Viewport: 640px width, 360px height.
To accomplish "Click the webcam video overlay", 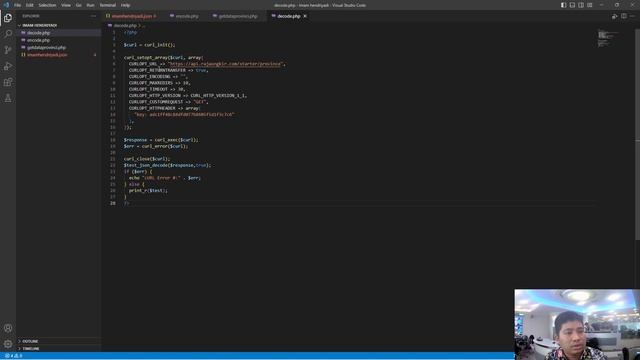I will tap(577, 324).
